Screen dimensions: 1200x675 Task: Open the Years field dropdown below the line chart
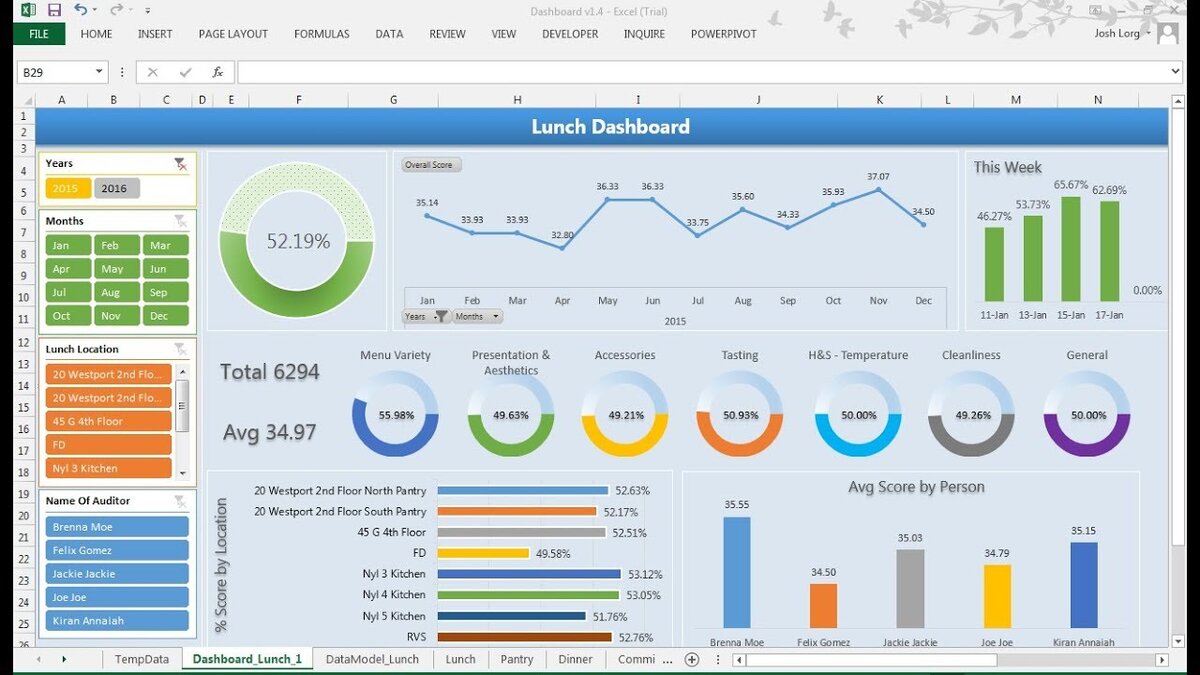(x=438, y=315)
